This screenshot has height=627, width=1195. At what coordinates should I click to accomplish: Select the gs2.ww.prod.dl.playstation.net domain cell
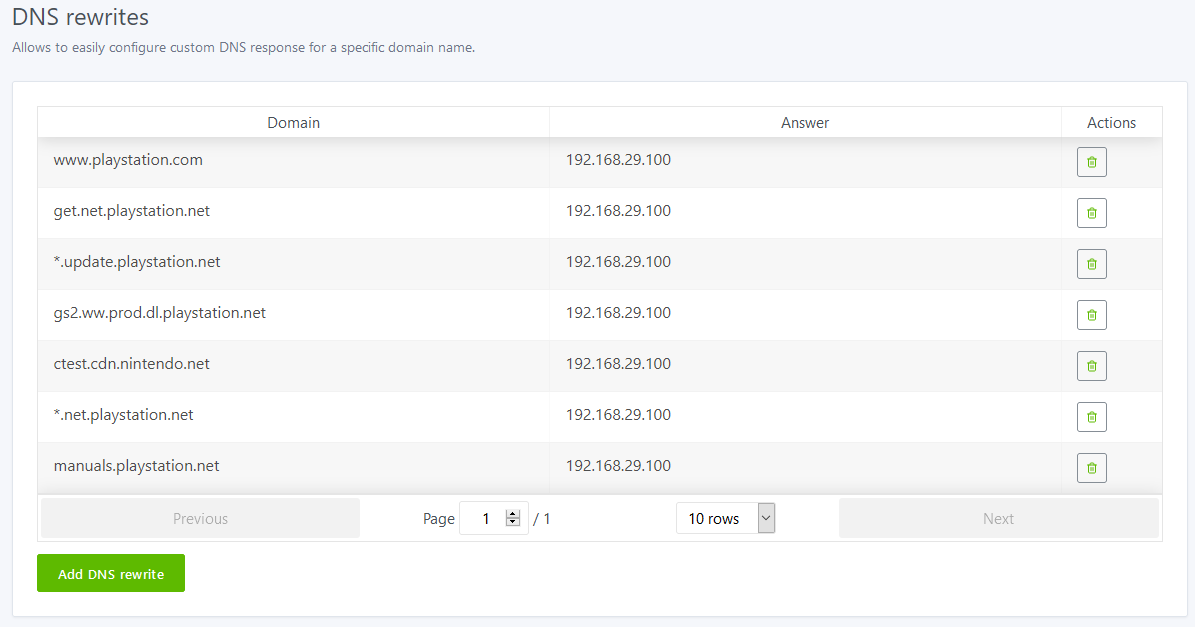(293, 315)
